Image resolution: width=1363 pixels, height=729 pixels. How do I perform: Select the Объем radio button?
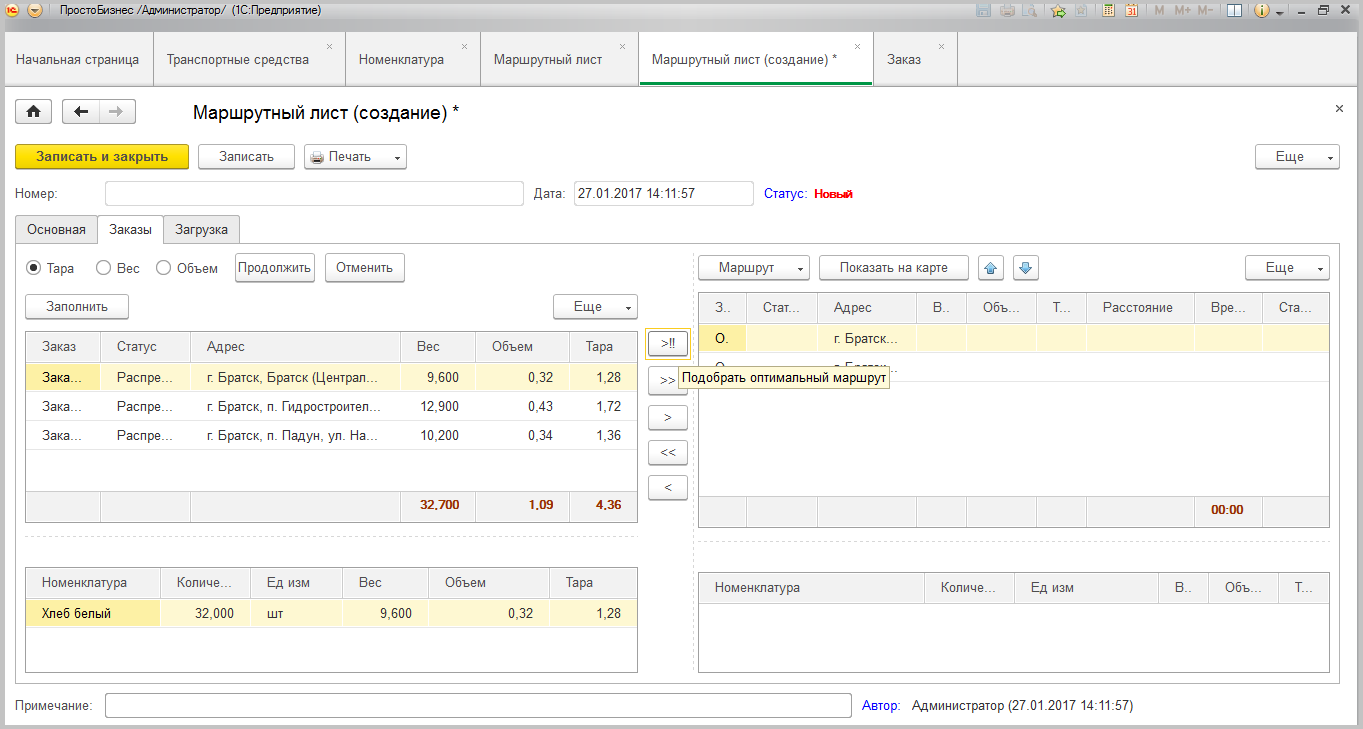(163, 268)
